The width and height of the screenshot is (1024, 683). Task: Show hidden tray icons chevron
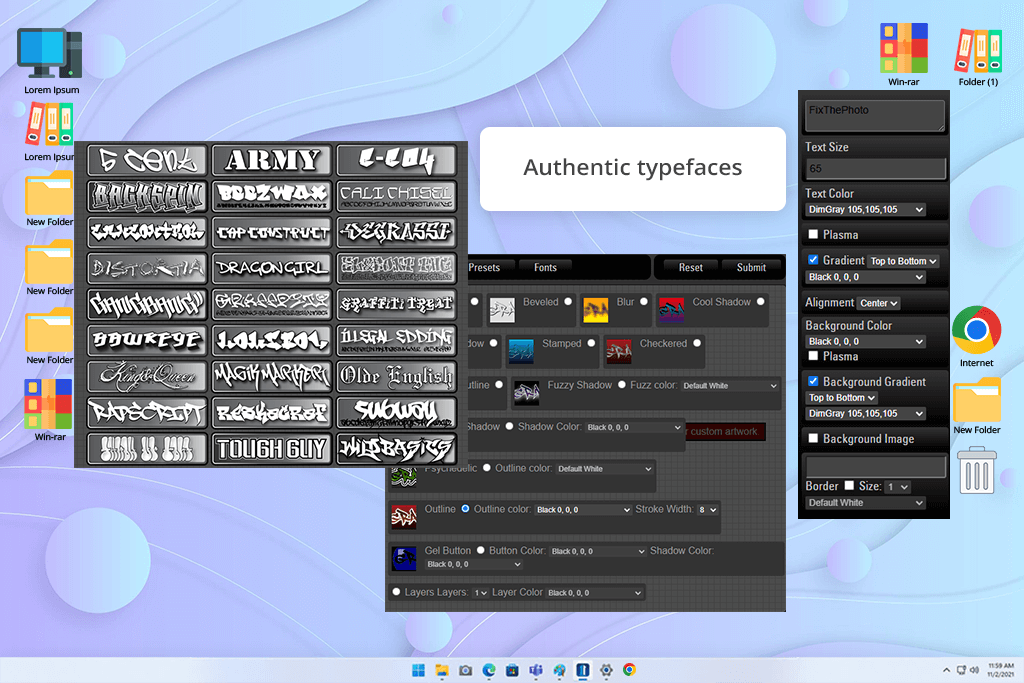point(946,670)
